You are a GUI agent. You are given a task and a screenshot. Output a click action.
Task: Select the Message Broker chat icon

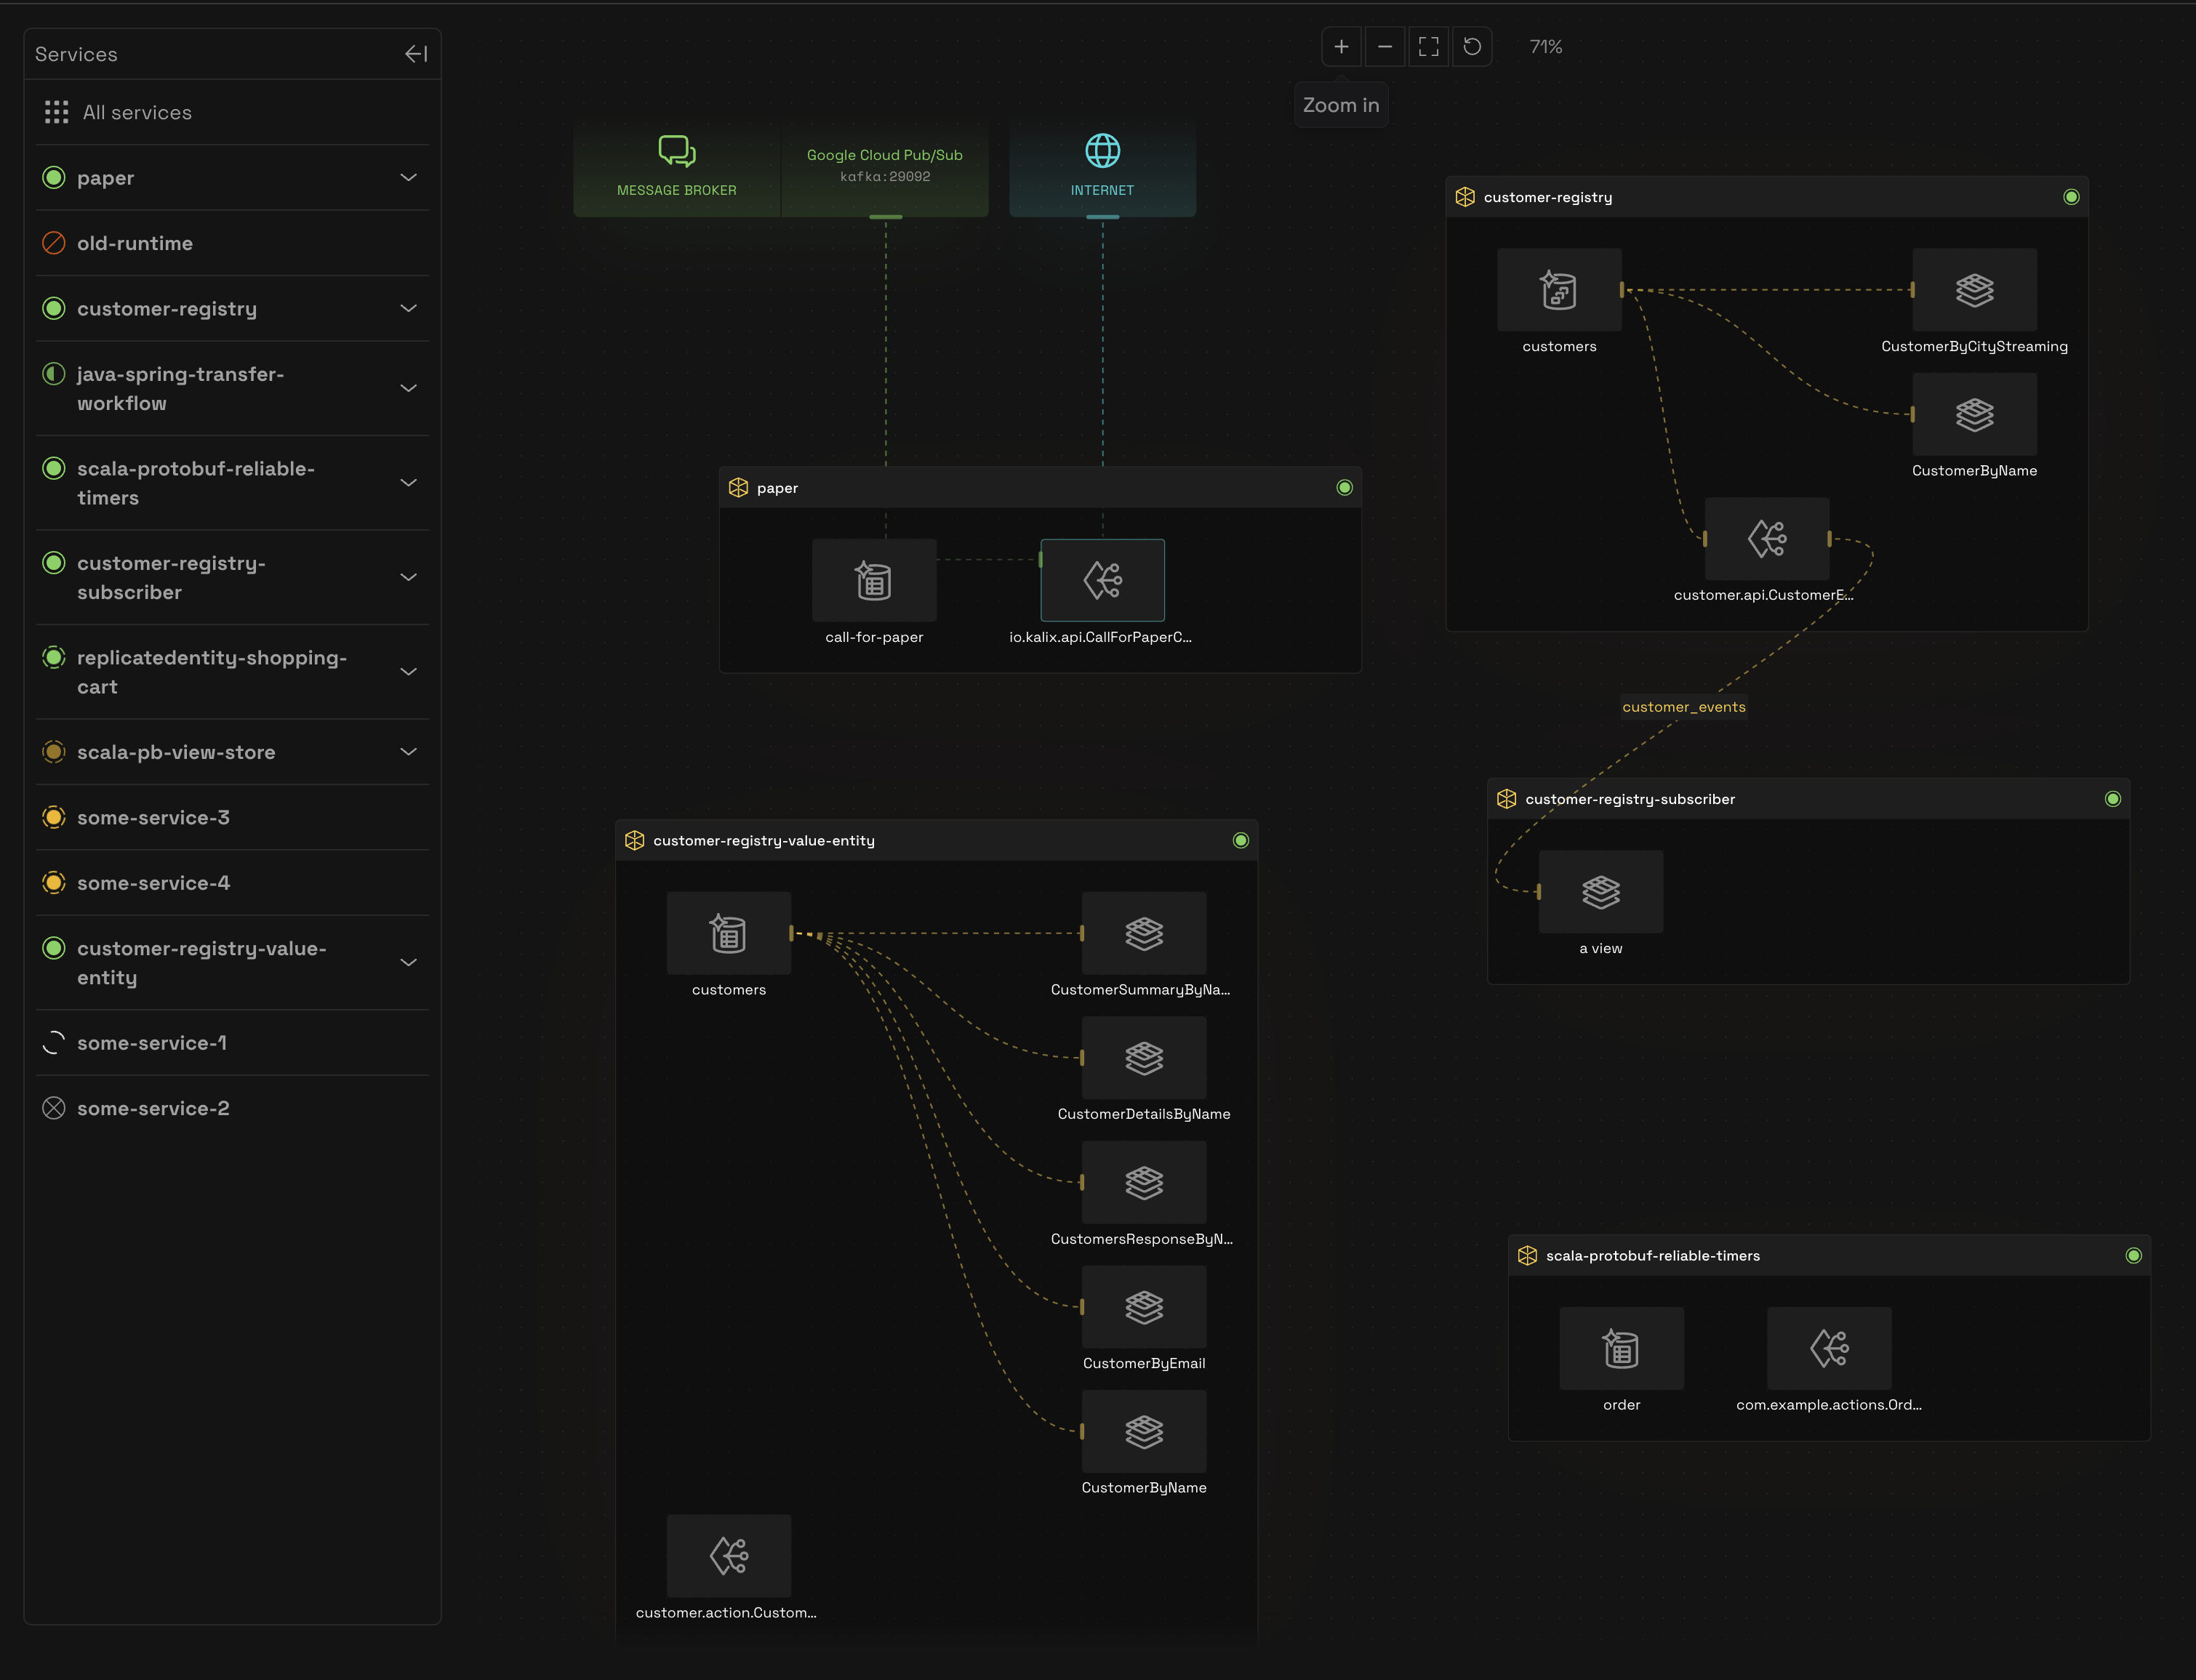677,151
